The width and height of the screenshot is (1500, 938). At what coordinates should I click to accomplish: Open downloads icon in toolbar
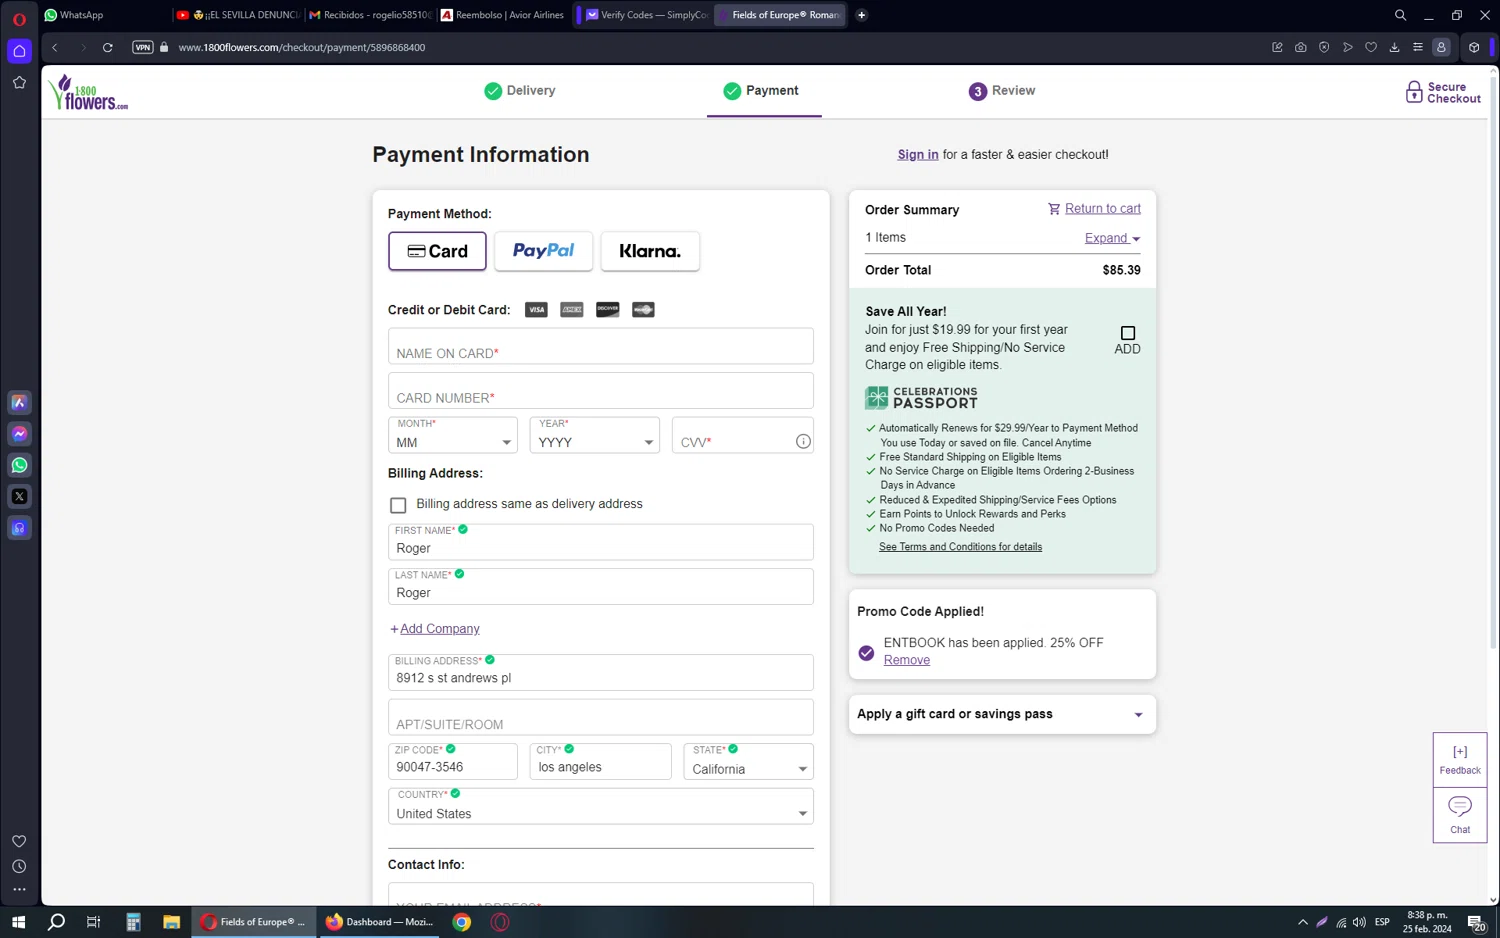coord(1394,47)
